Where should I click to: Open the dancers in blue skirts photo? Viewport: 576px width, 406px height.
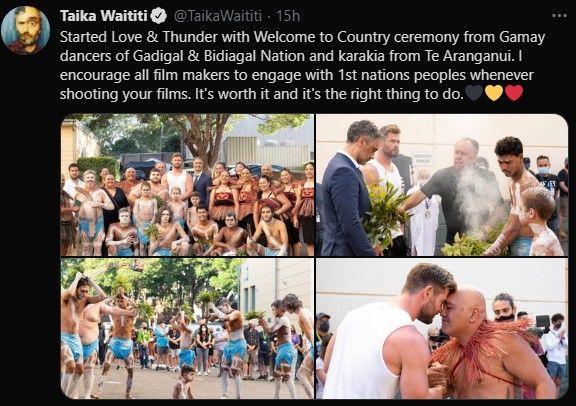pos(187,328)
